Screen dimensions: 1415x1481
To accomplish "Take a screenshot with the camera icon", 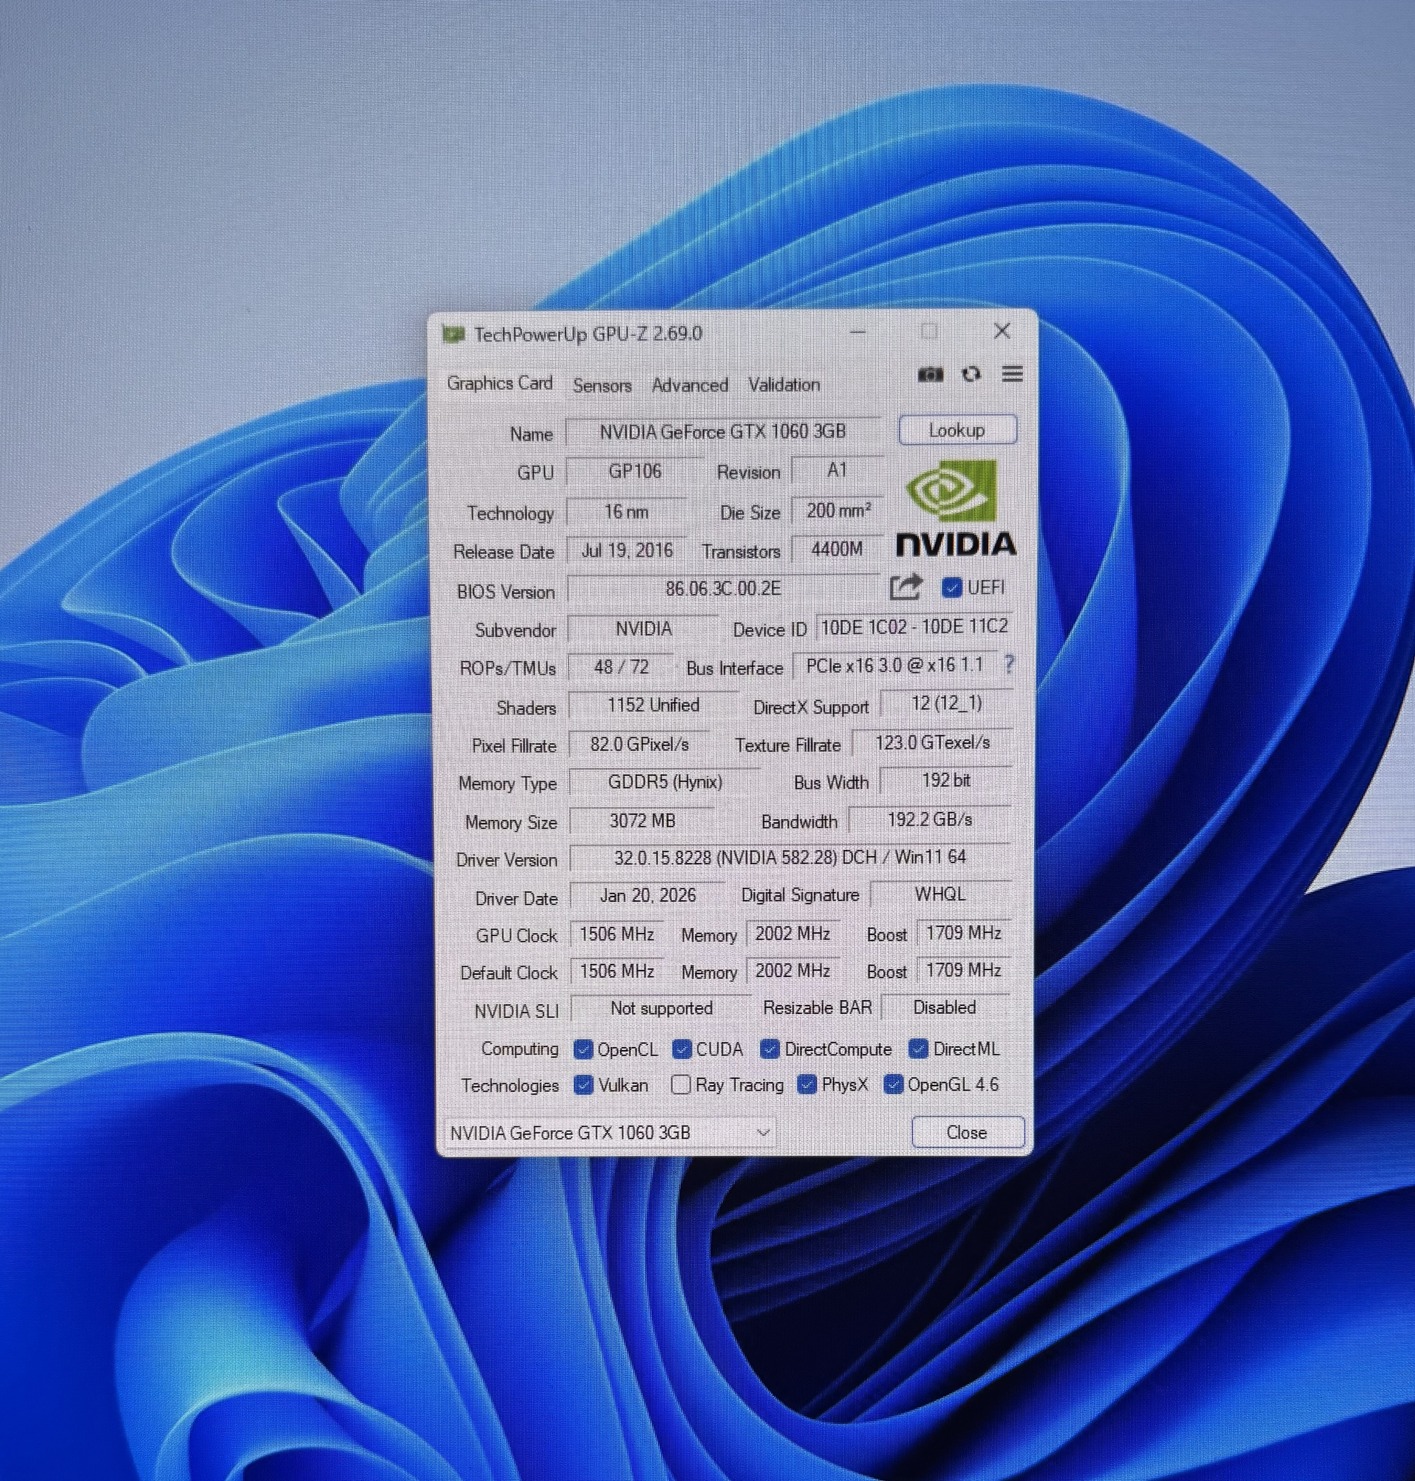I will [930, 374].
